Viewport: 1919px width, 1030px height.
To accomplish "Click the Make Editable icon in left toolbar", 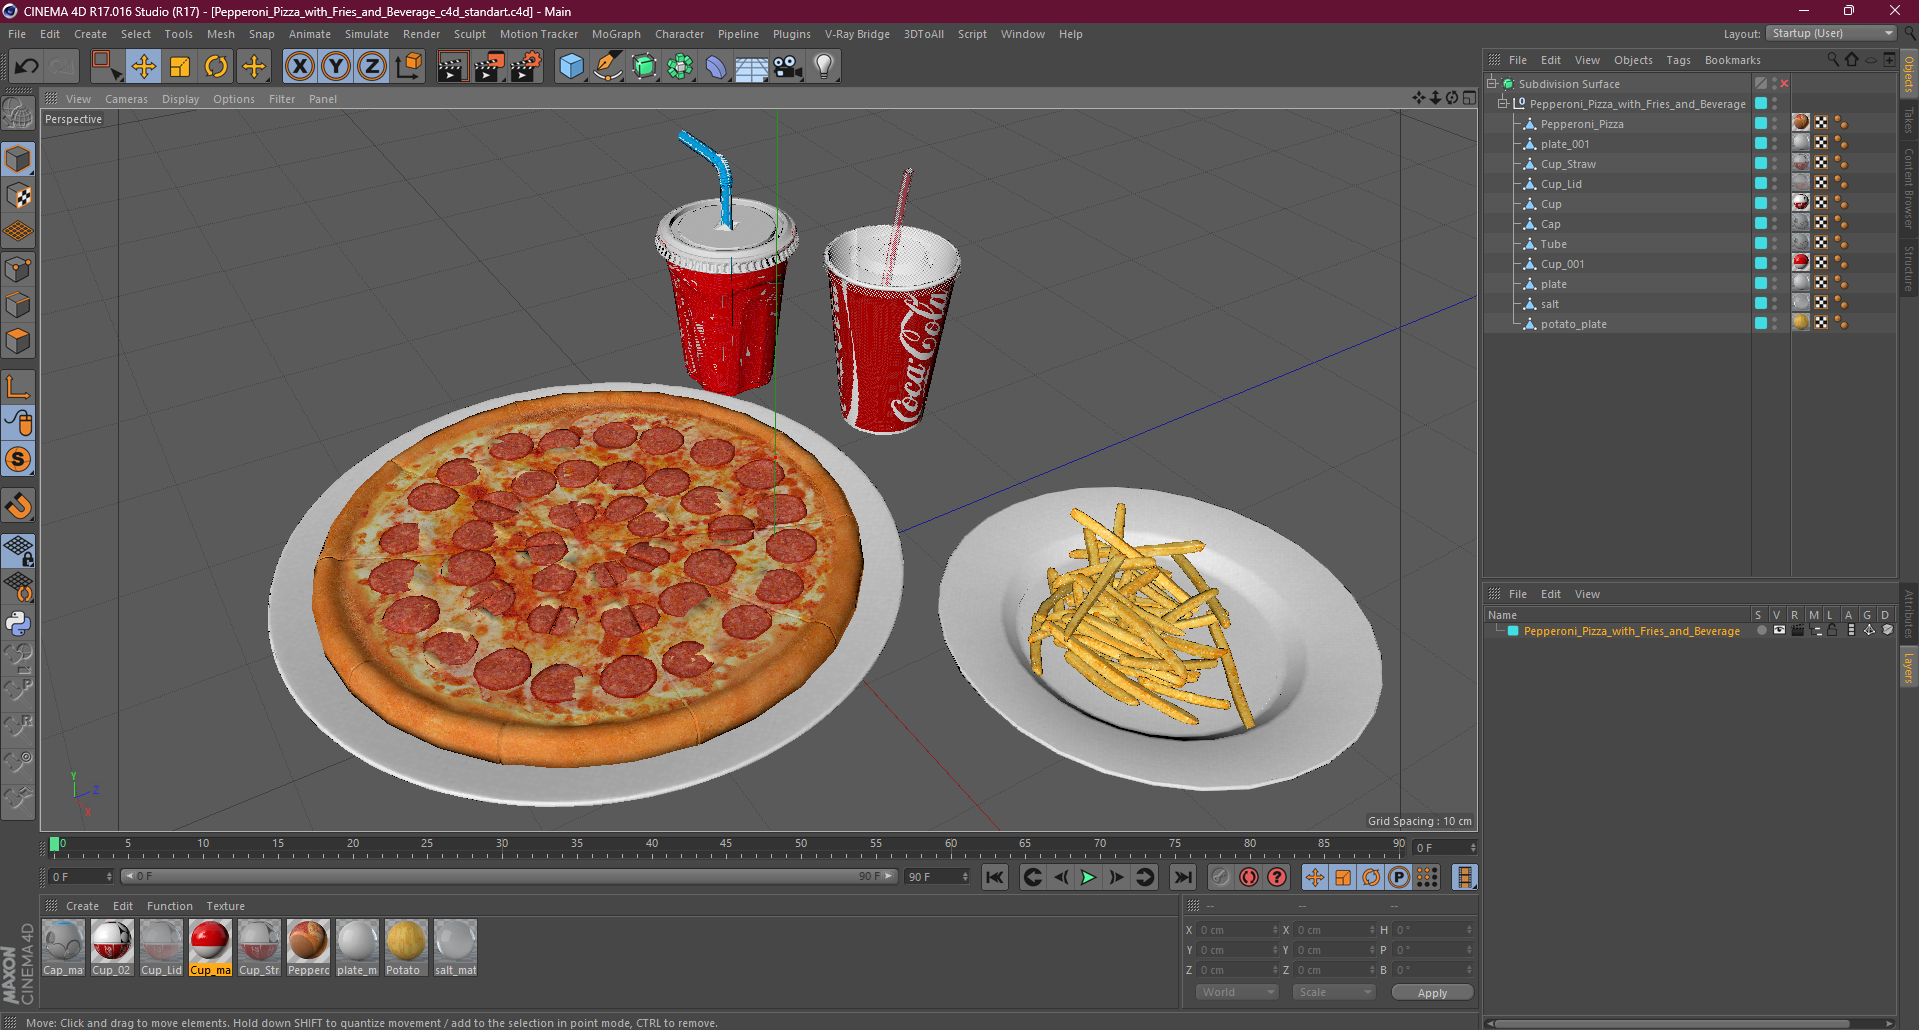I will coord(18,115).
